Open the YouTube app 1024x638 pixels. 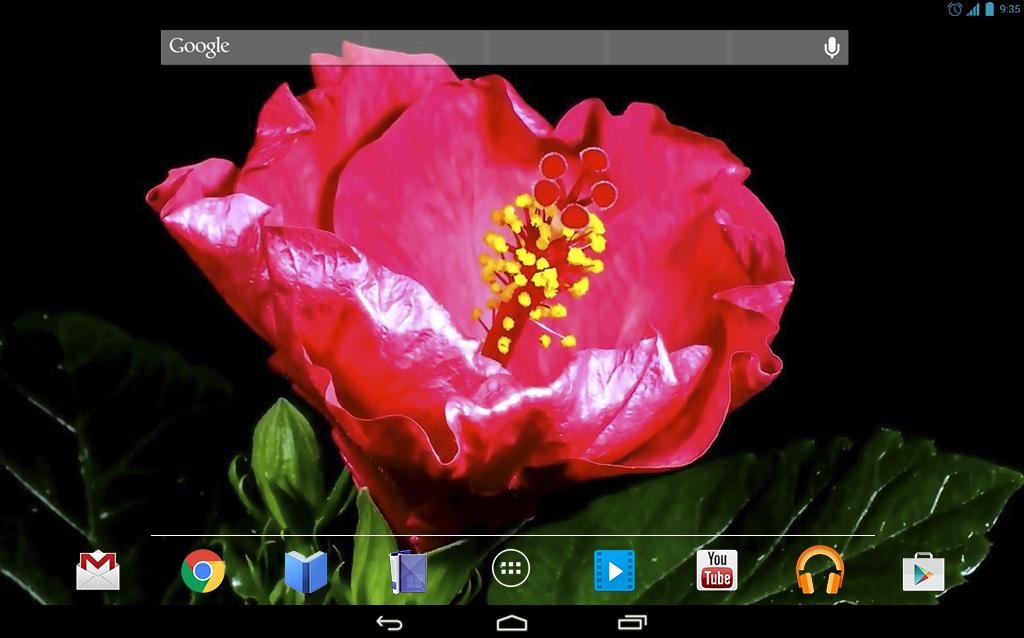[716, 570]
